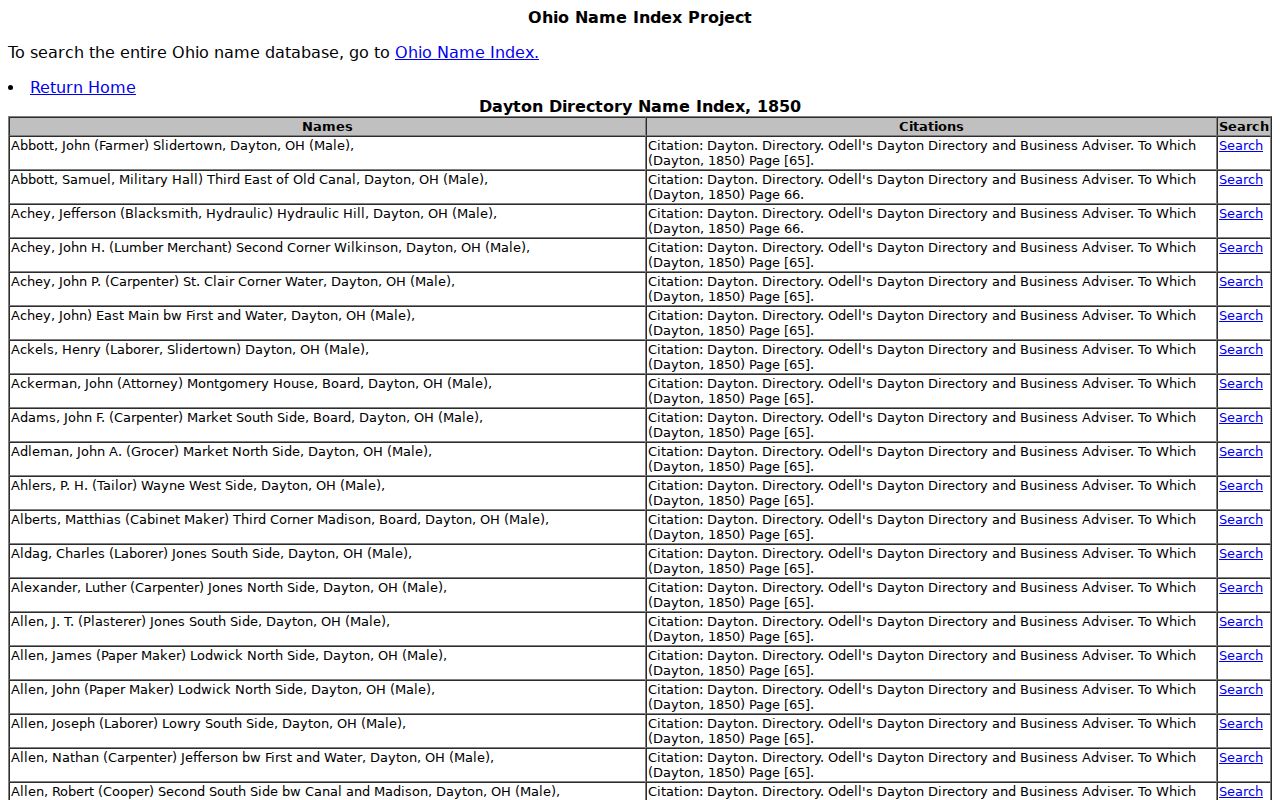This screenshot has height=800, width=1280.
Task: Click the Dayton Directory Name Index, 1850 caption
Action: click(640, 106)
